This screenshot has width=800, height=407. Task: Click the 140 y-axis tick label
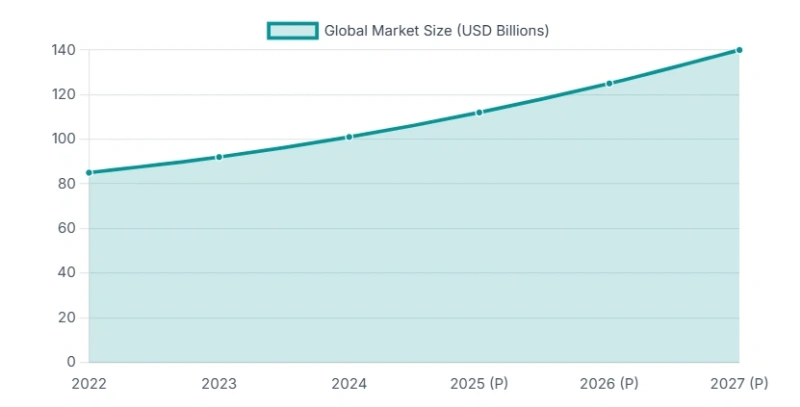point(64,50)
